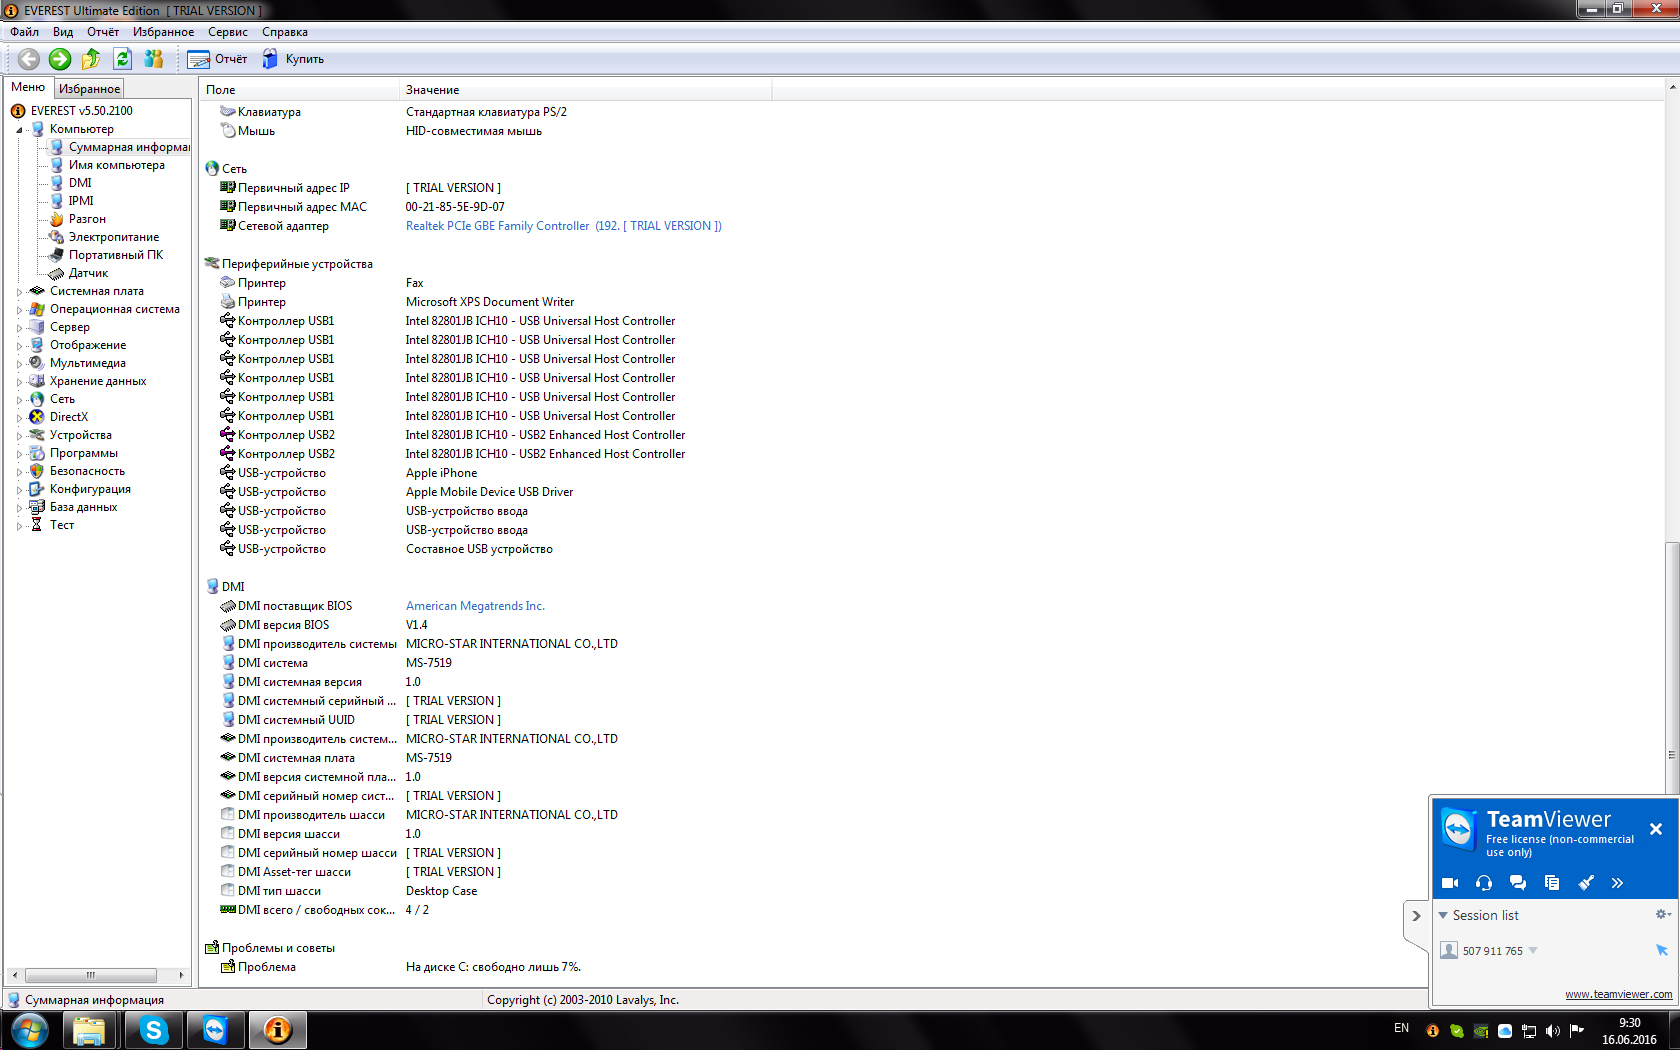Image resolution: width=1680 pixels, height=1050 pixels.
Task: Click the users icon in toolbar
Action: point(153,59)
